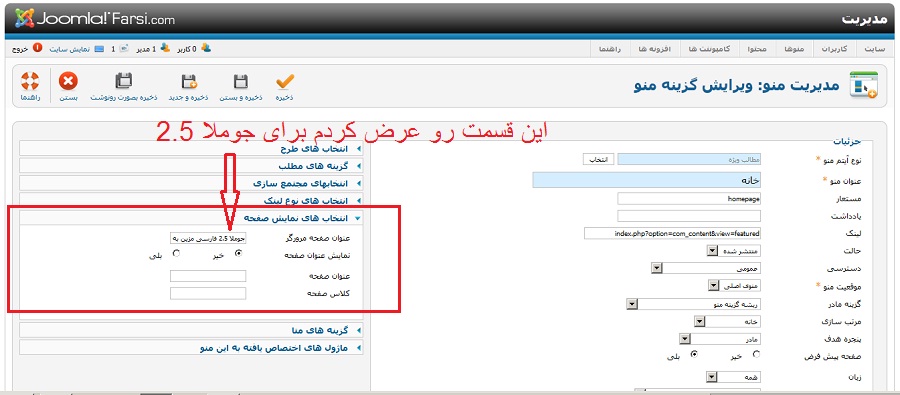Image resolution: width=900 pixels, height=395 pixels.
Task: Select بلی for نمایش عنوان صفحه
Action: point(176,253)
